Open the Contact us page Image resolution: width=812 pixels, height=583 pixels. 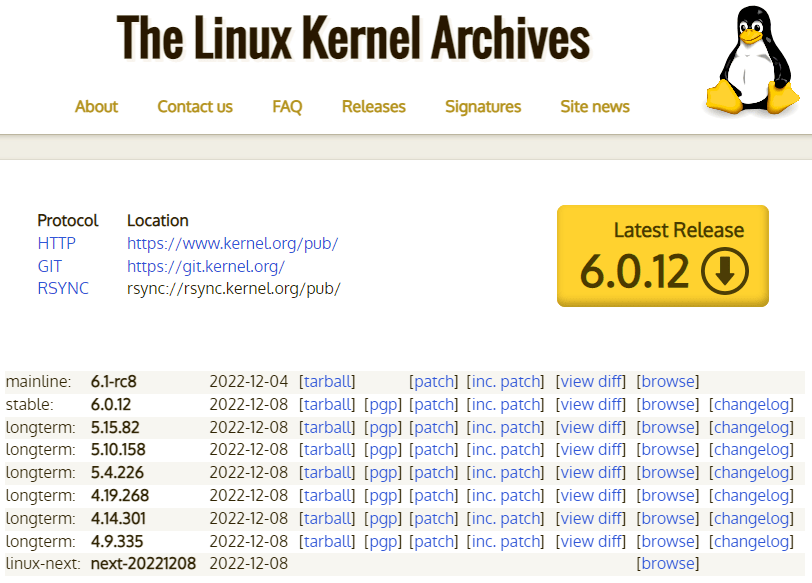coord(194,107)
